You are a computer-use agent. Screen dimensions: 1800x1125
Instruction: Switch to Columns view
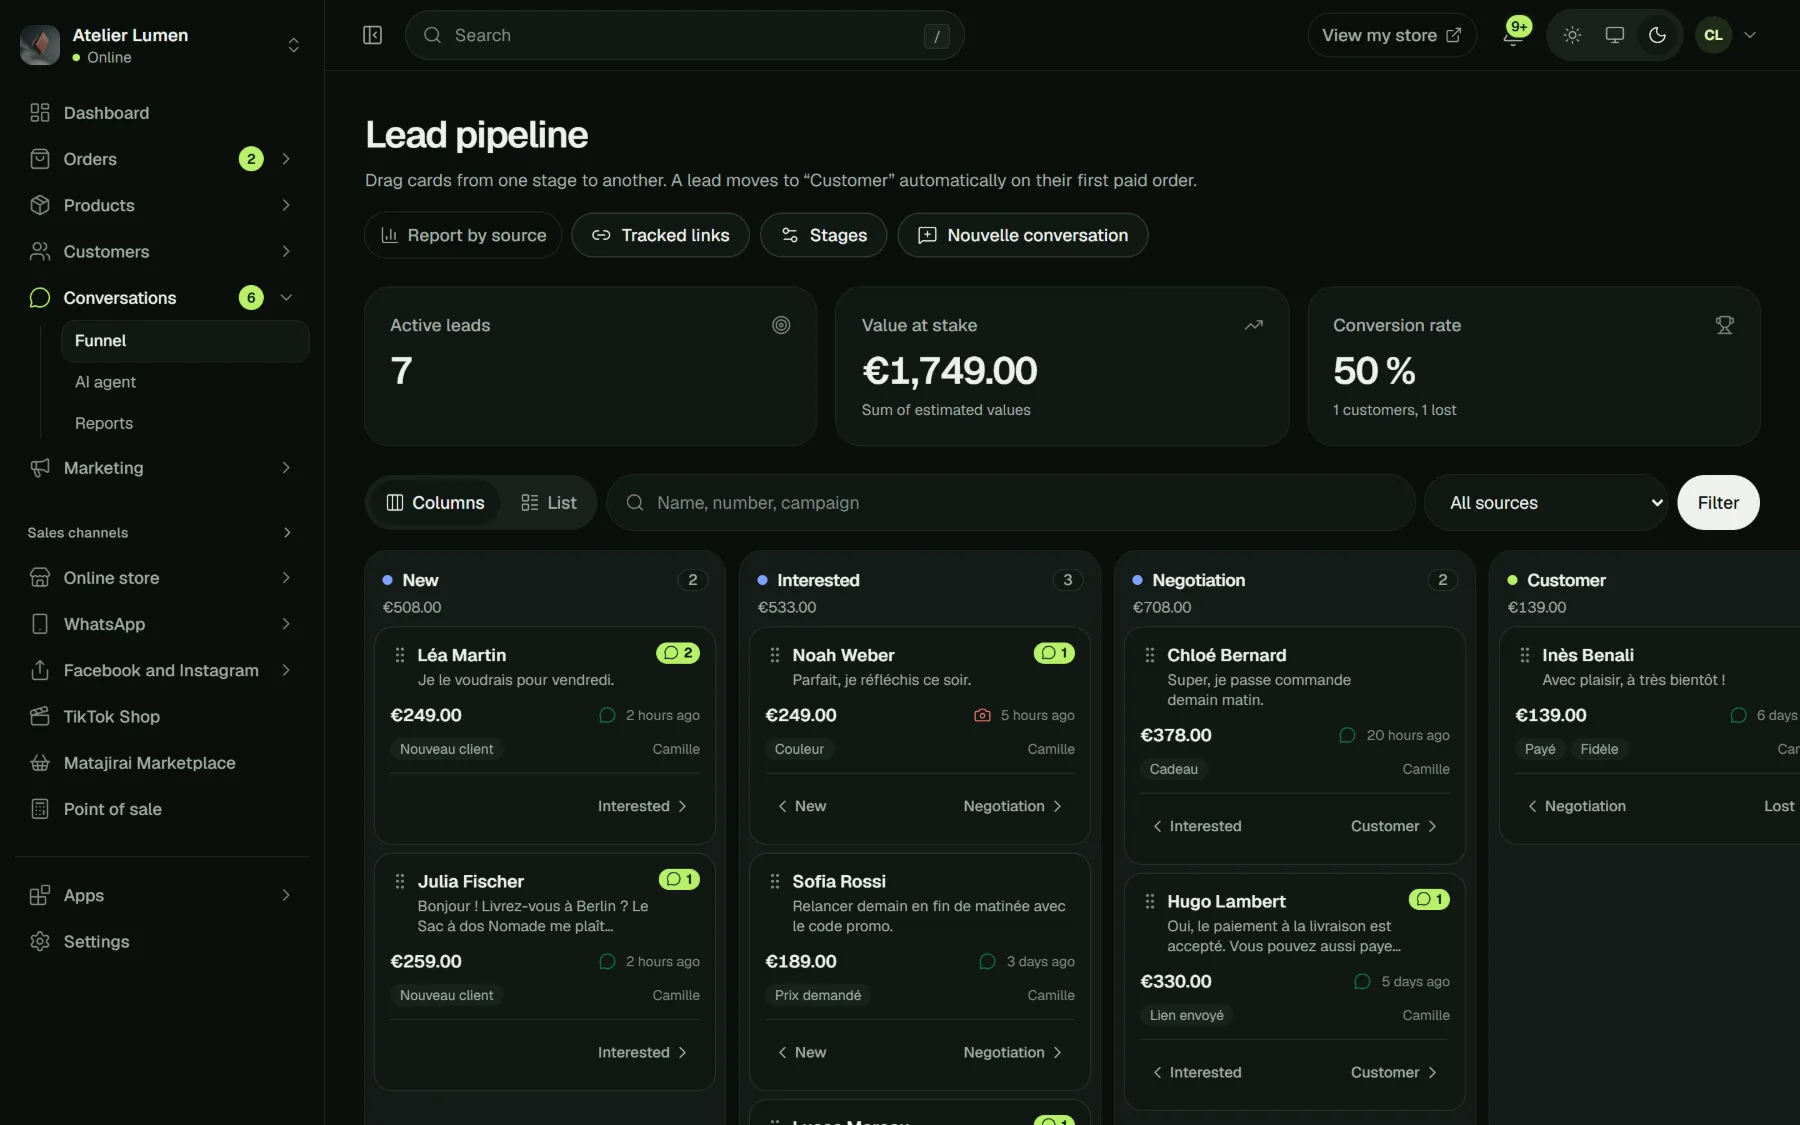point(435,502)
